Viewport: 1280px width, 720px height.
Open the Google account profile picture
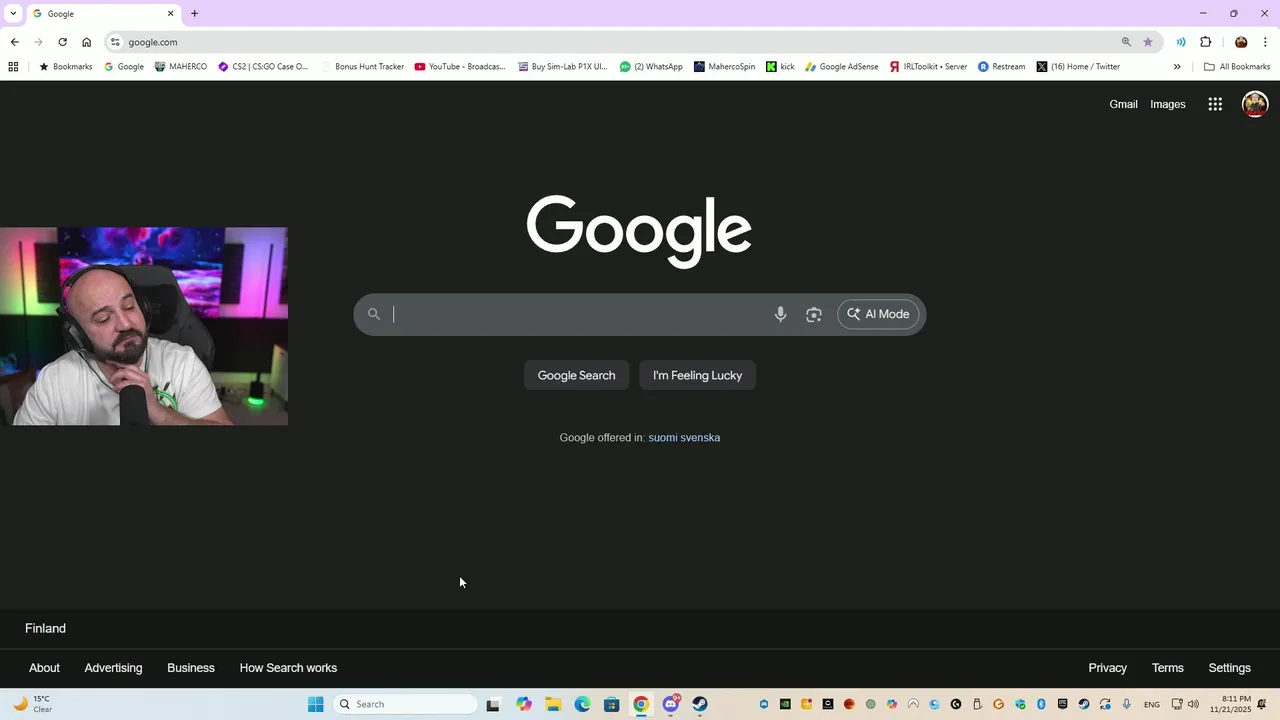tap(1255, 104)
